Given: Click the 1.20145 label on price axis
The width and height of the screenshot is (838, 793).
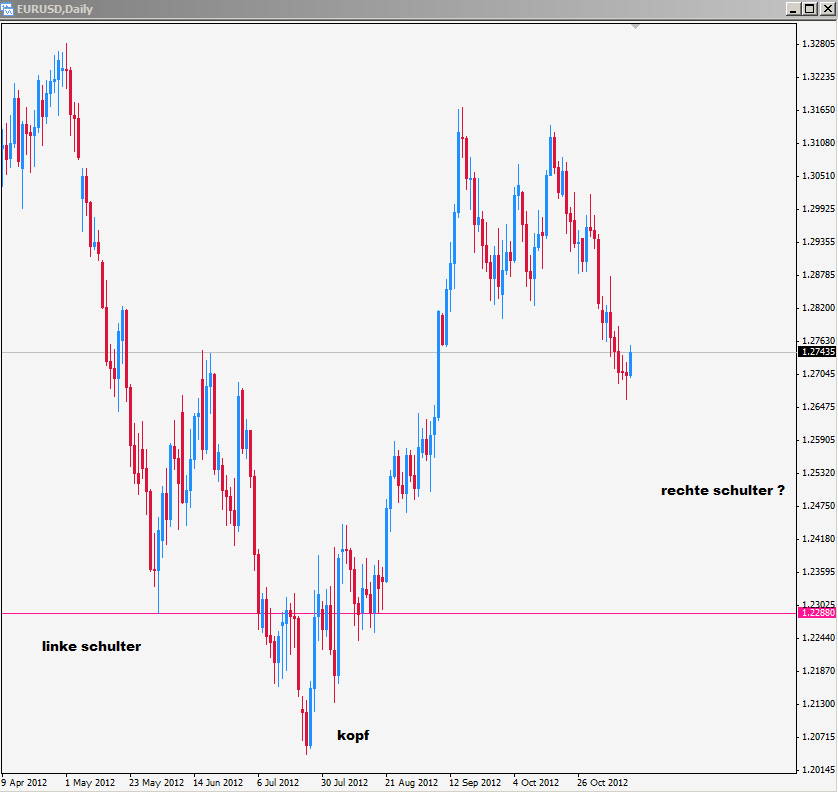Looking at the screenshot, I should pos(817,769).
